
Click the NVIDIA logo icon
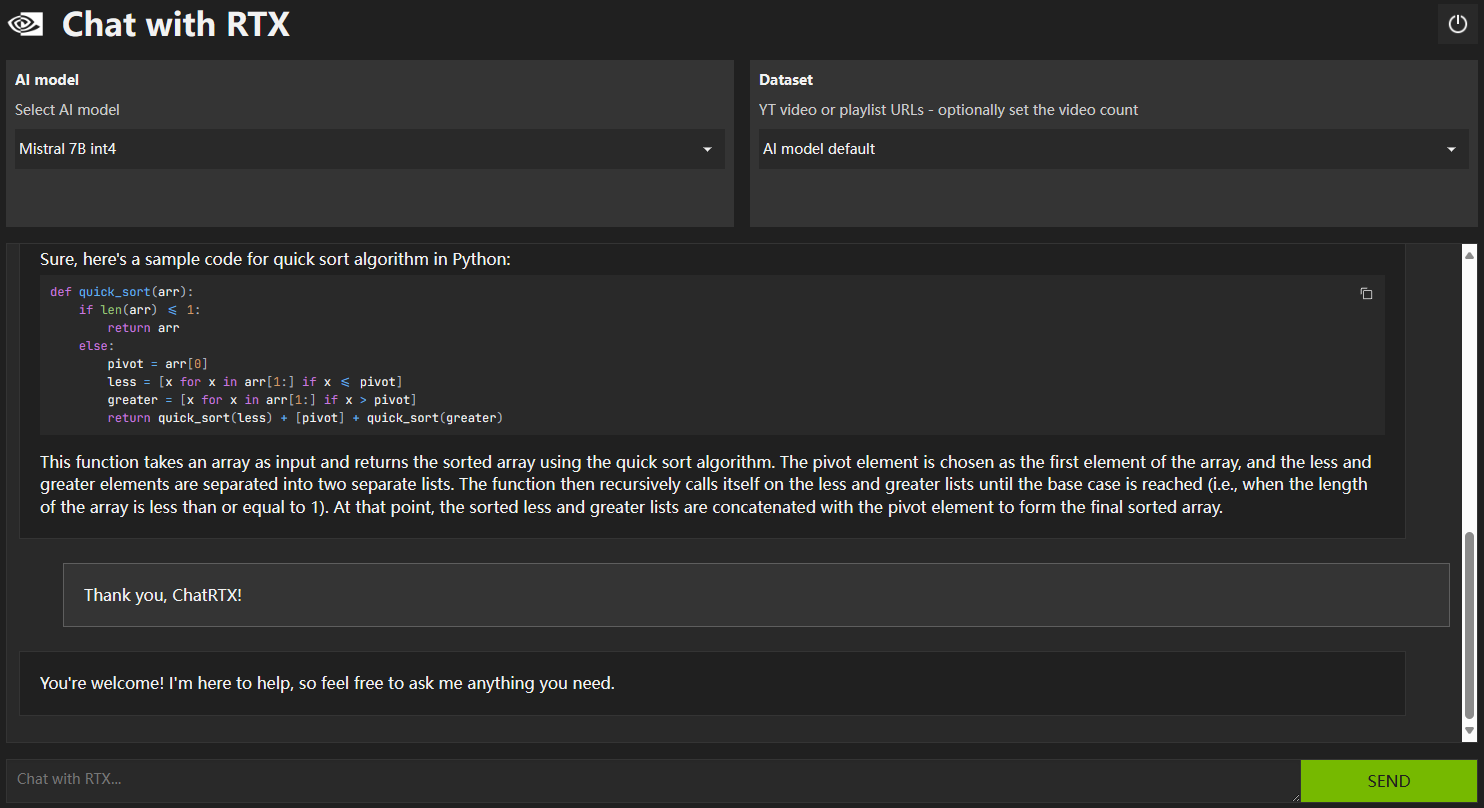coord(25,24)
